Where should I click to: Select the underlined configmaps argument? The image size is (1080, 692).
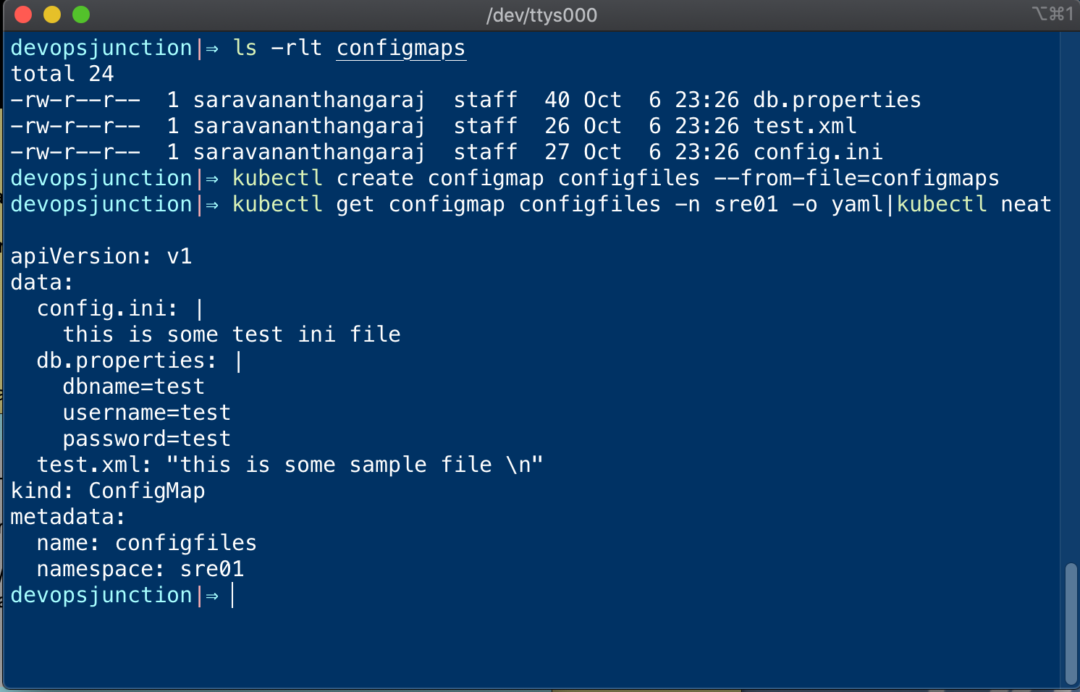coord(400,47)
